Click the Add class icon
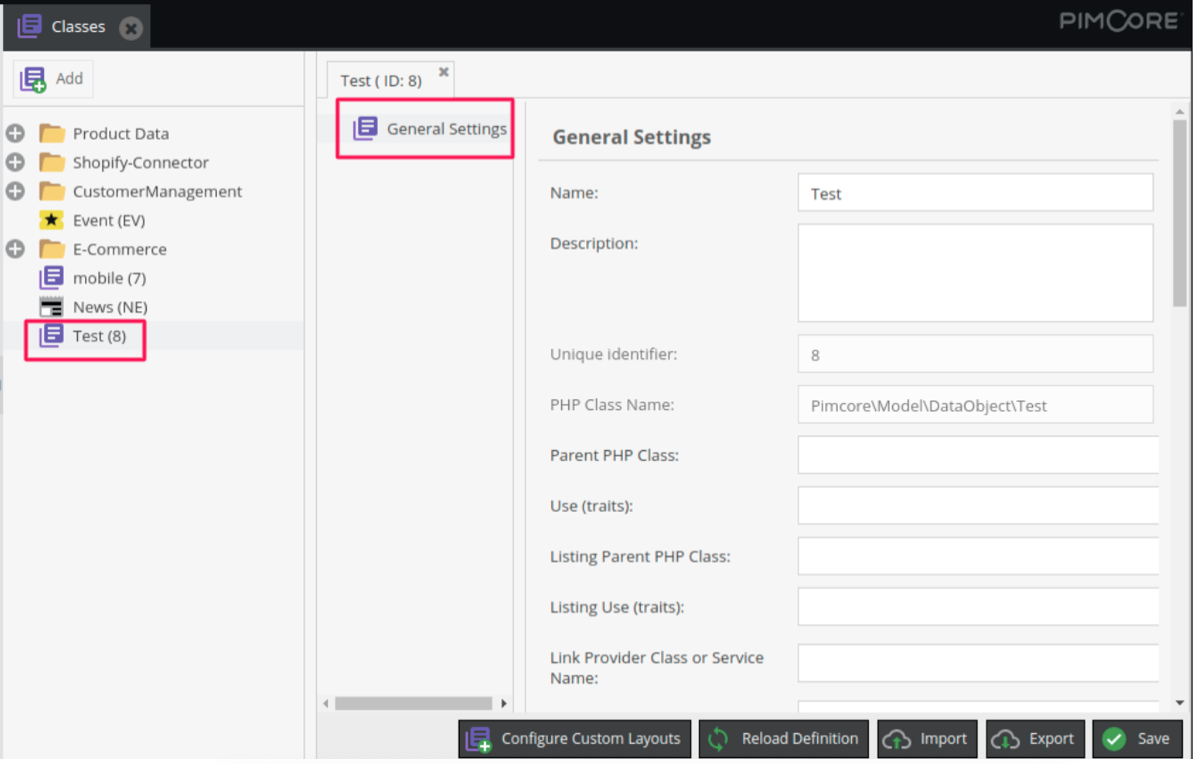The width and height of the screenshot is (1194, 764). pyautogui.click(x=33, y=79)
